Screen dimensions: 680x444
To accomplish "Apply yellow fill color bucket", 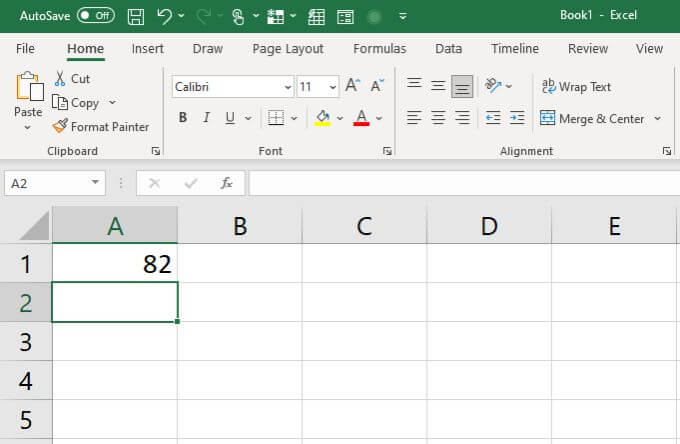I will [323, 118].
